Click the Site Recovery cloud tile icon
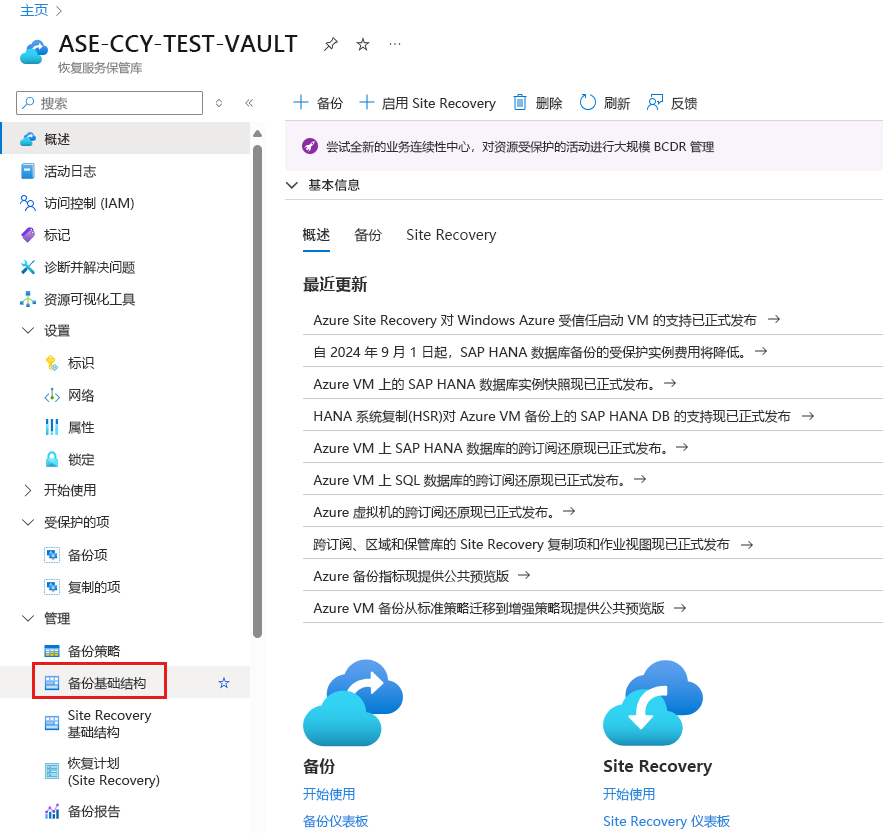 [653, 703]
